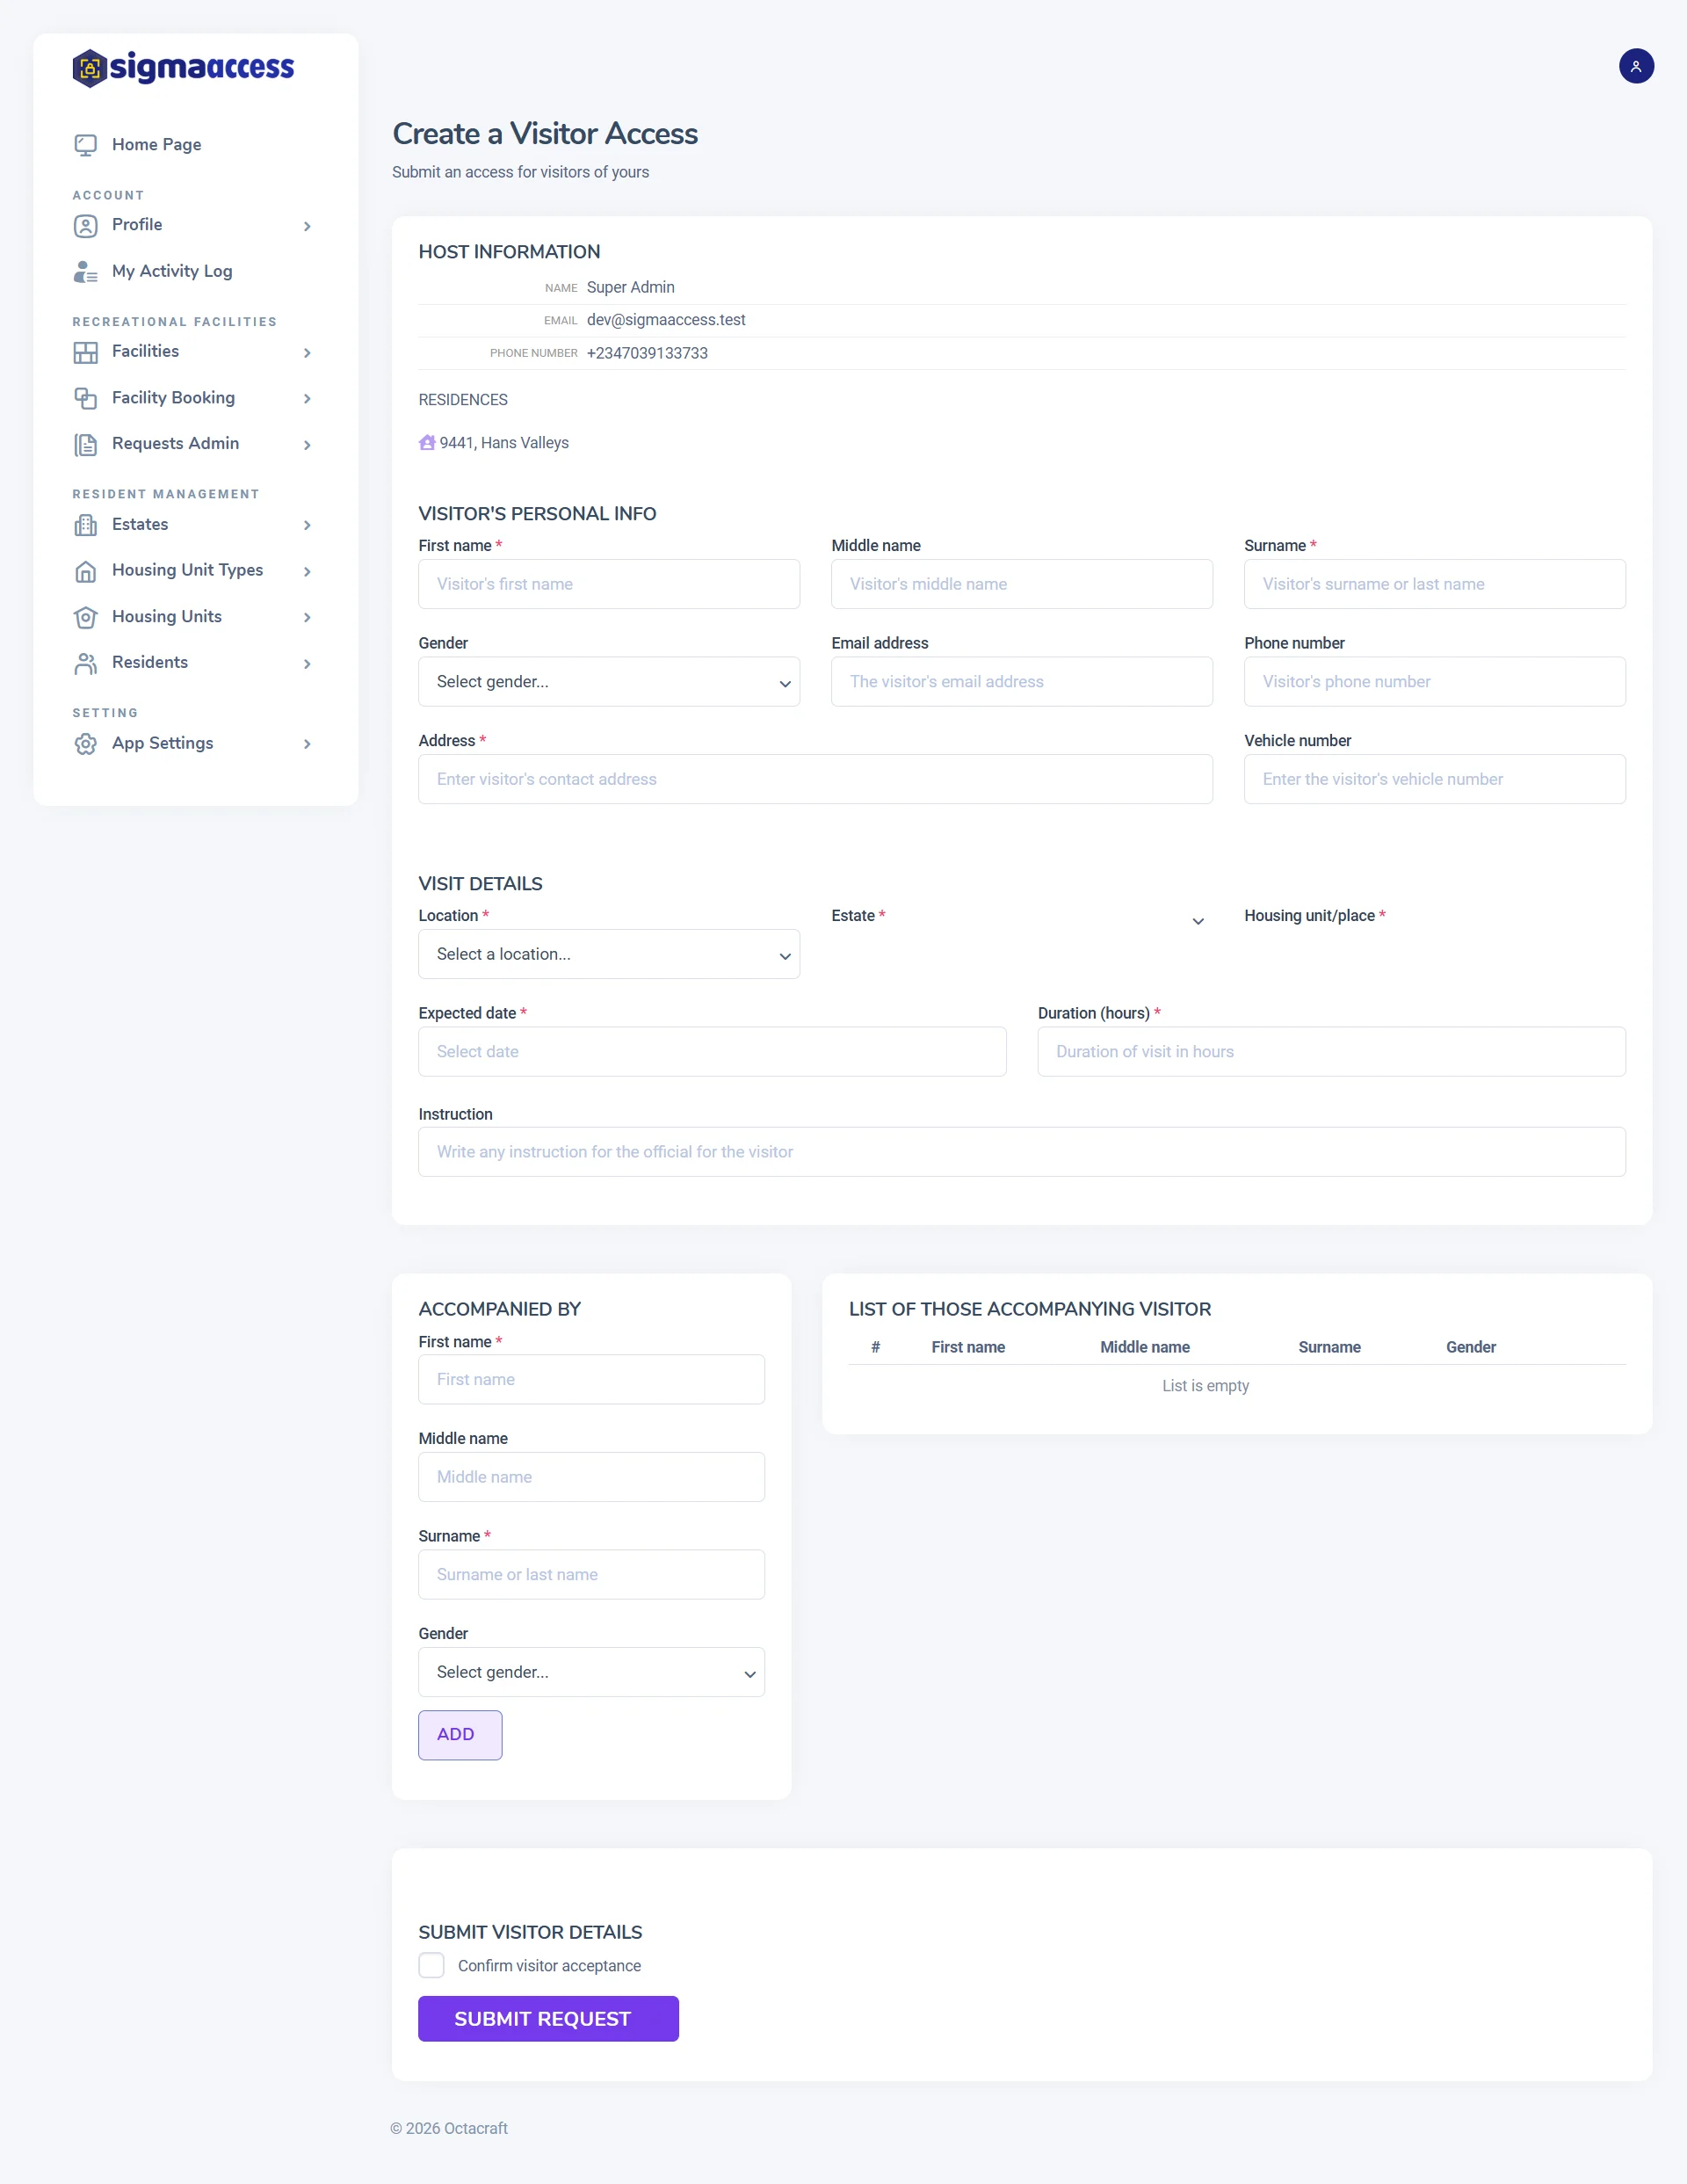Click the Duration of visit field
Viewport: 1687px width, 2184px height.
(x=1332, y=1052)
